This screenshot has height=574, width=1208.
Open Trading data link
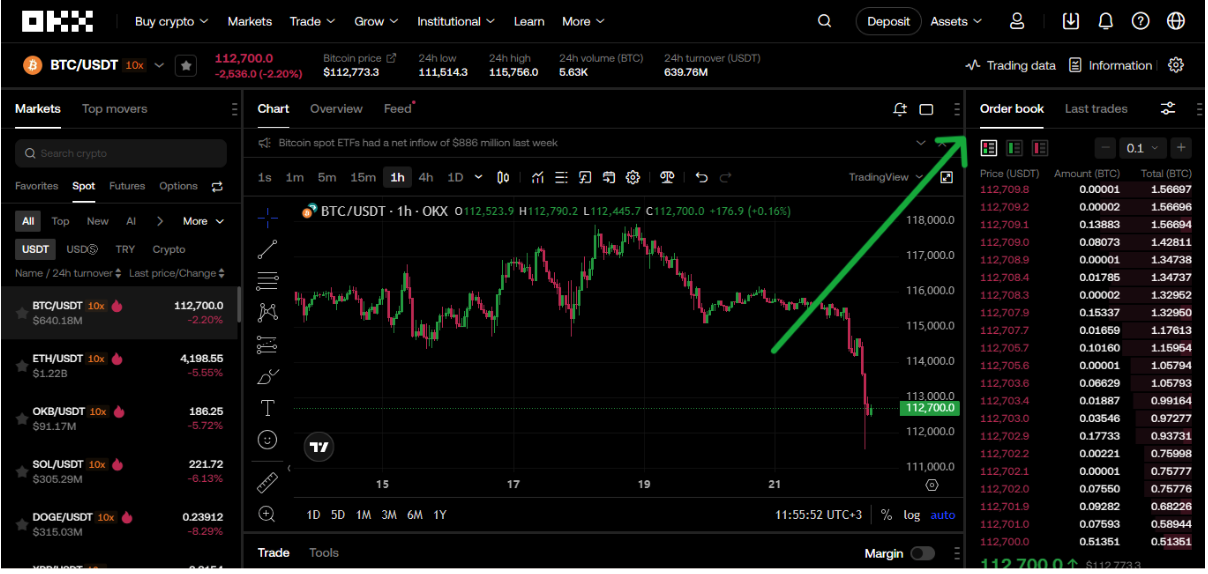1010,65
